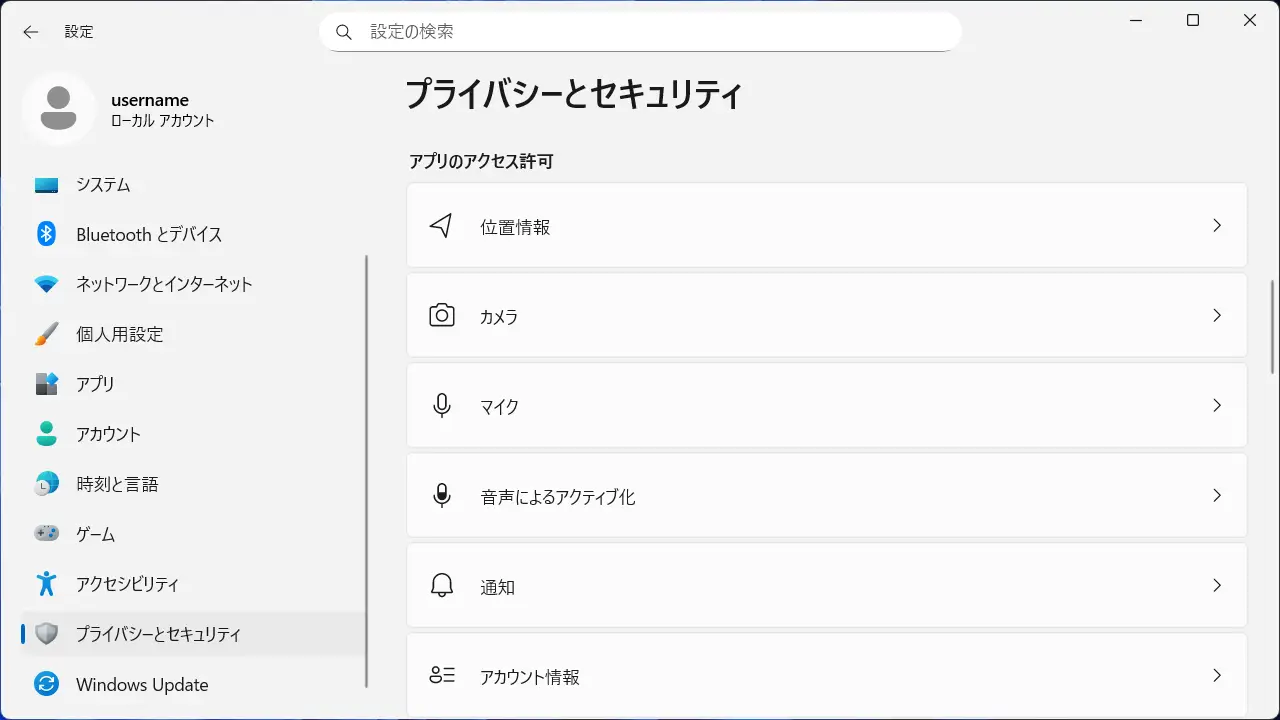Viewport: 1280px width, 720px height.
Task: Open アクセシビリティ settings category
Action: [127, 584]
